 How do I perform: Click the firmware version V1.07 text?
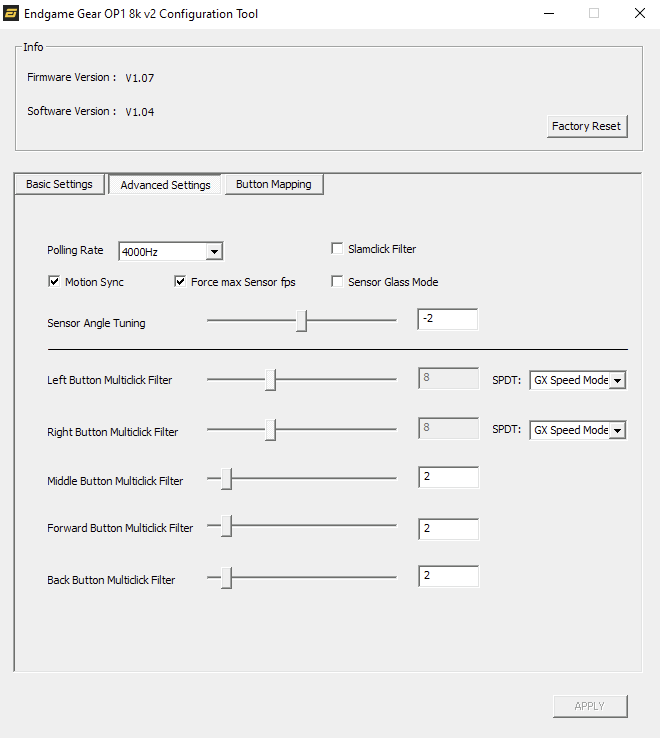click(140, 78)
